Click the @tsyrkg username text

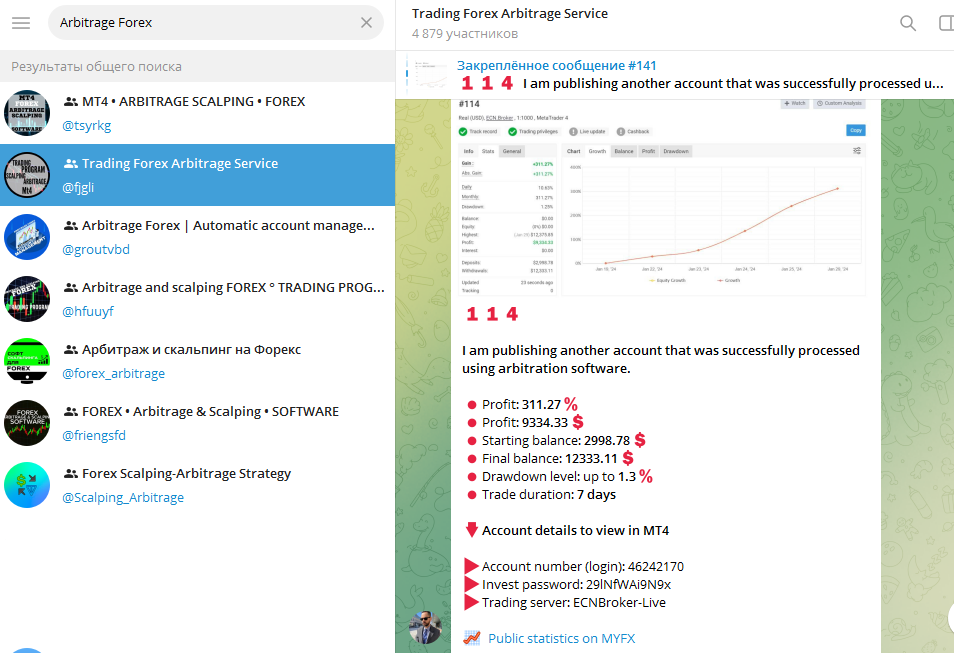pyautogui.click(x=86, y=126)
